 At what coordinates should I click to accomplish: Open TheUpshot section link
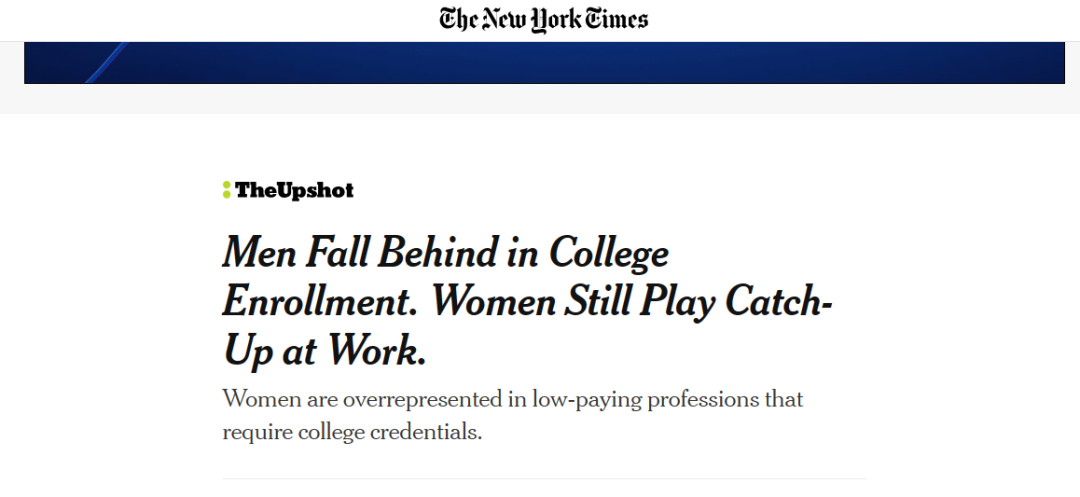(288, 190)
